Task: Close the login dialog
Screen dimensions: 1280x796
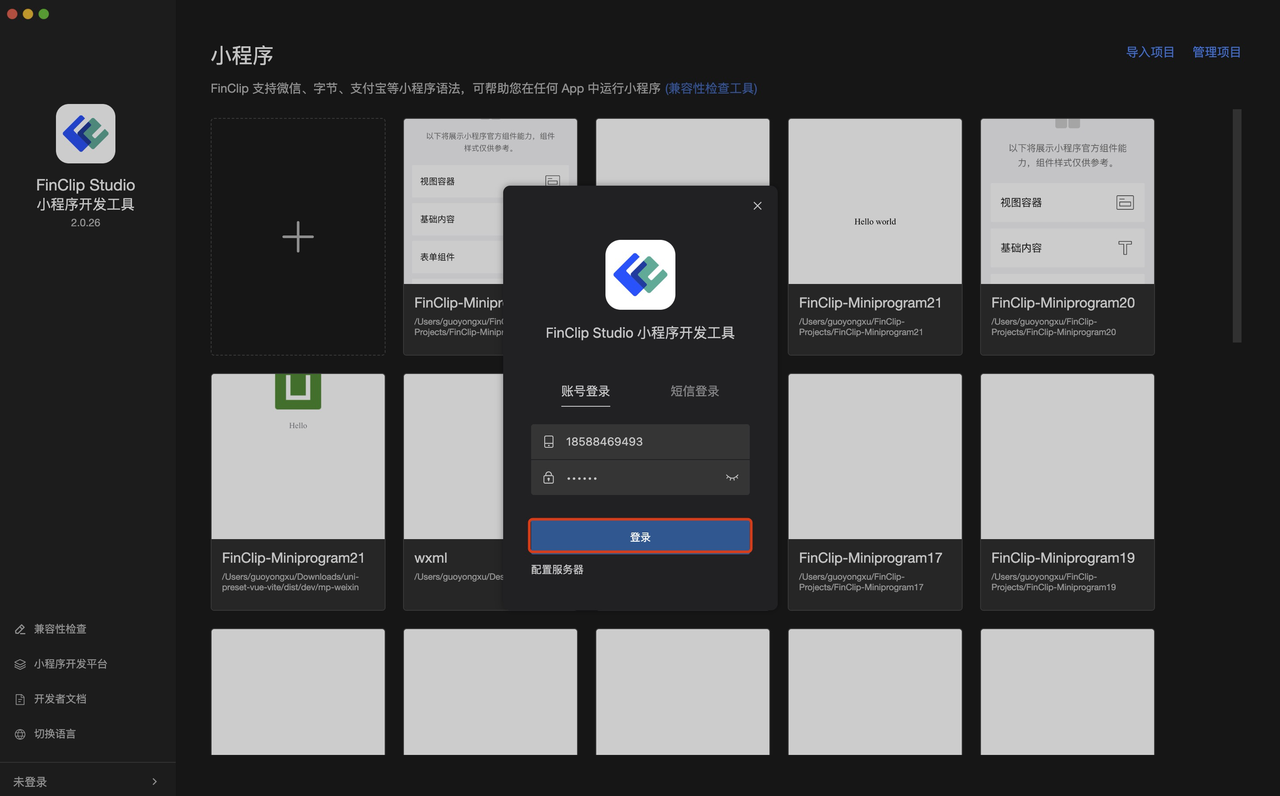Action: (757, 206)
